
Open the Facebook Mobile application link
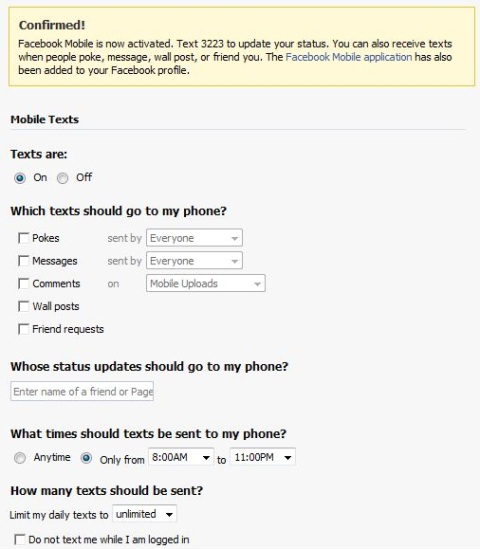pos(349,57)
